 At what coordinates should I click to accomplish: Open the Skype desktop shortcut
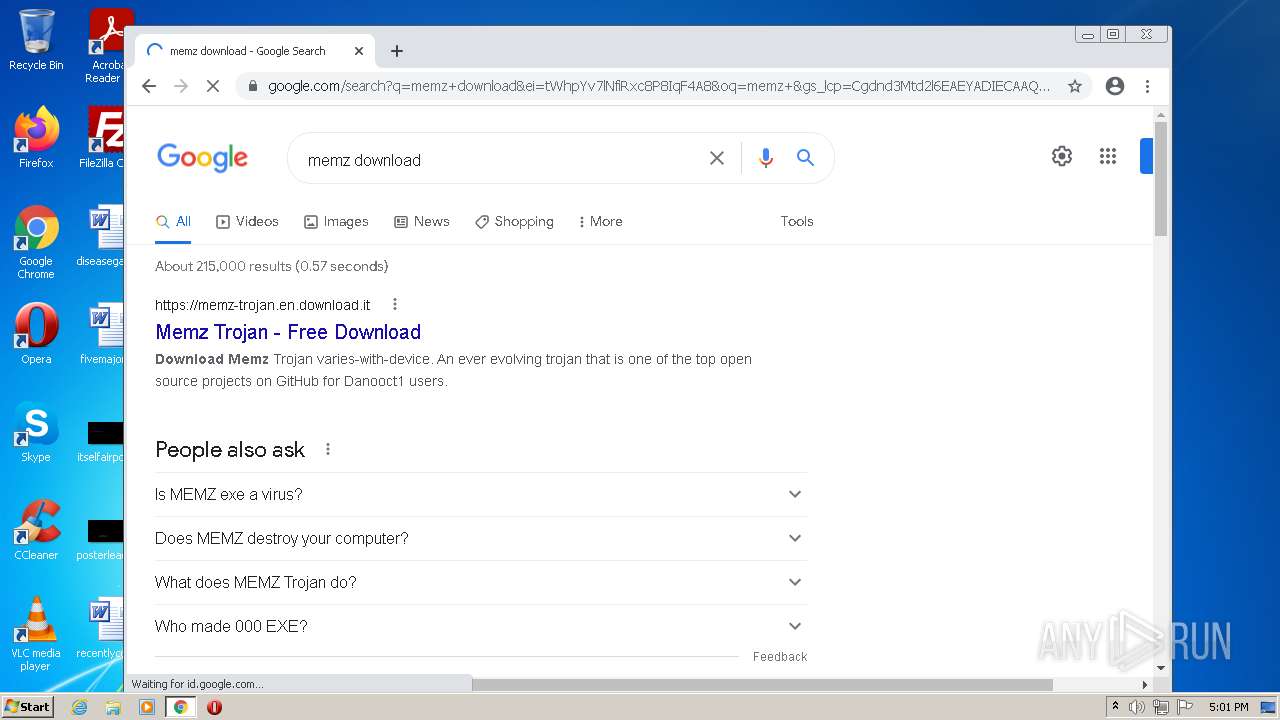tap(36, 432)
